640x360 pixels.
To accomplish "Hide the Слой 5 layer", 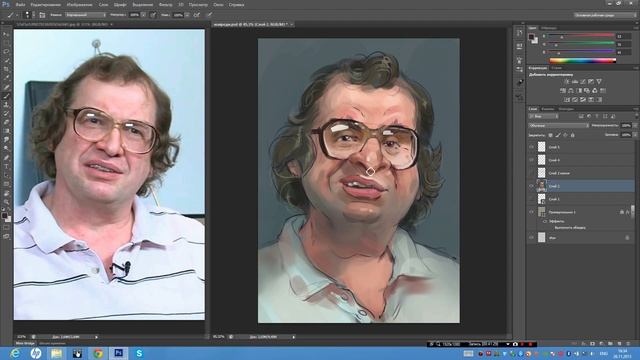I will 531,147.
